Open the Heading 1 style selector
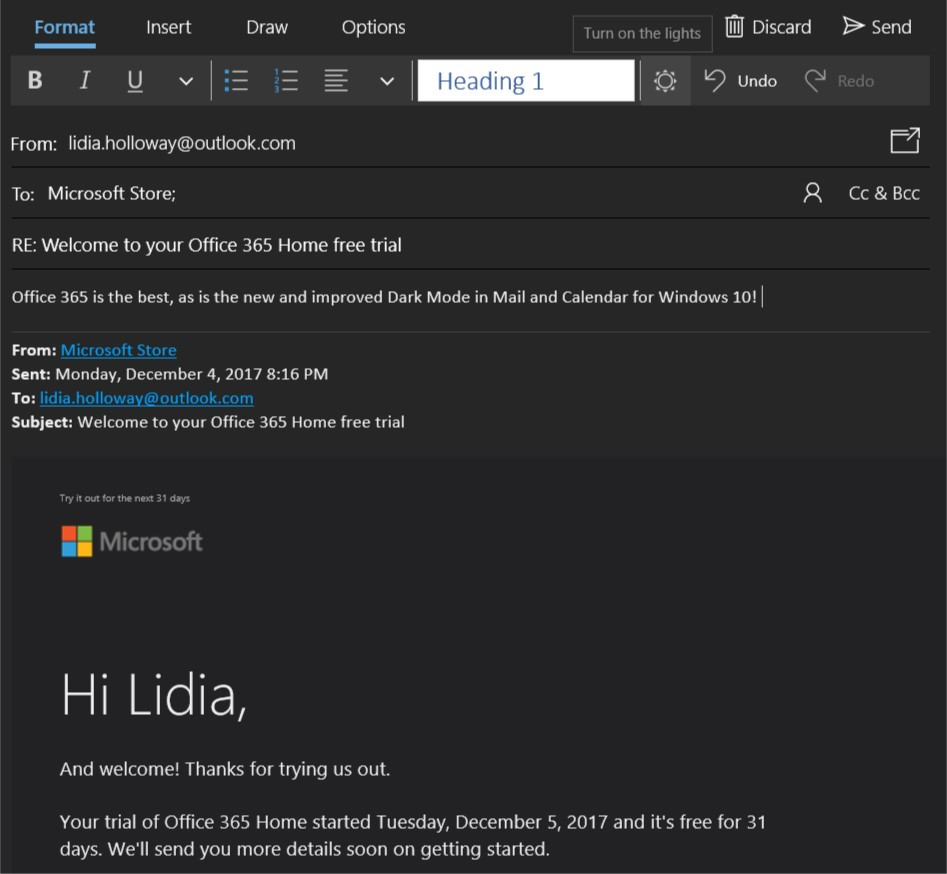Screen dimensions: 947x874 point(526,80)
